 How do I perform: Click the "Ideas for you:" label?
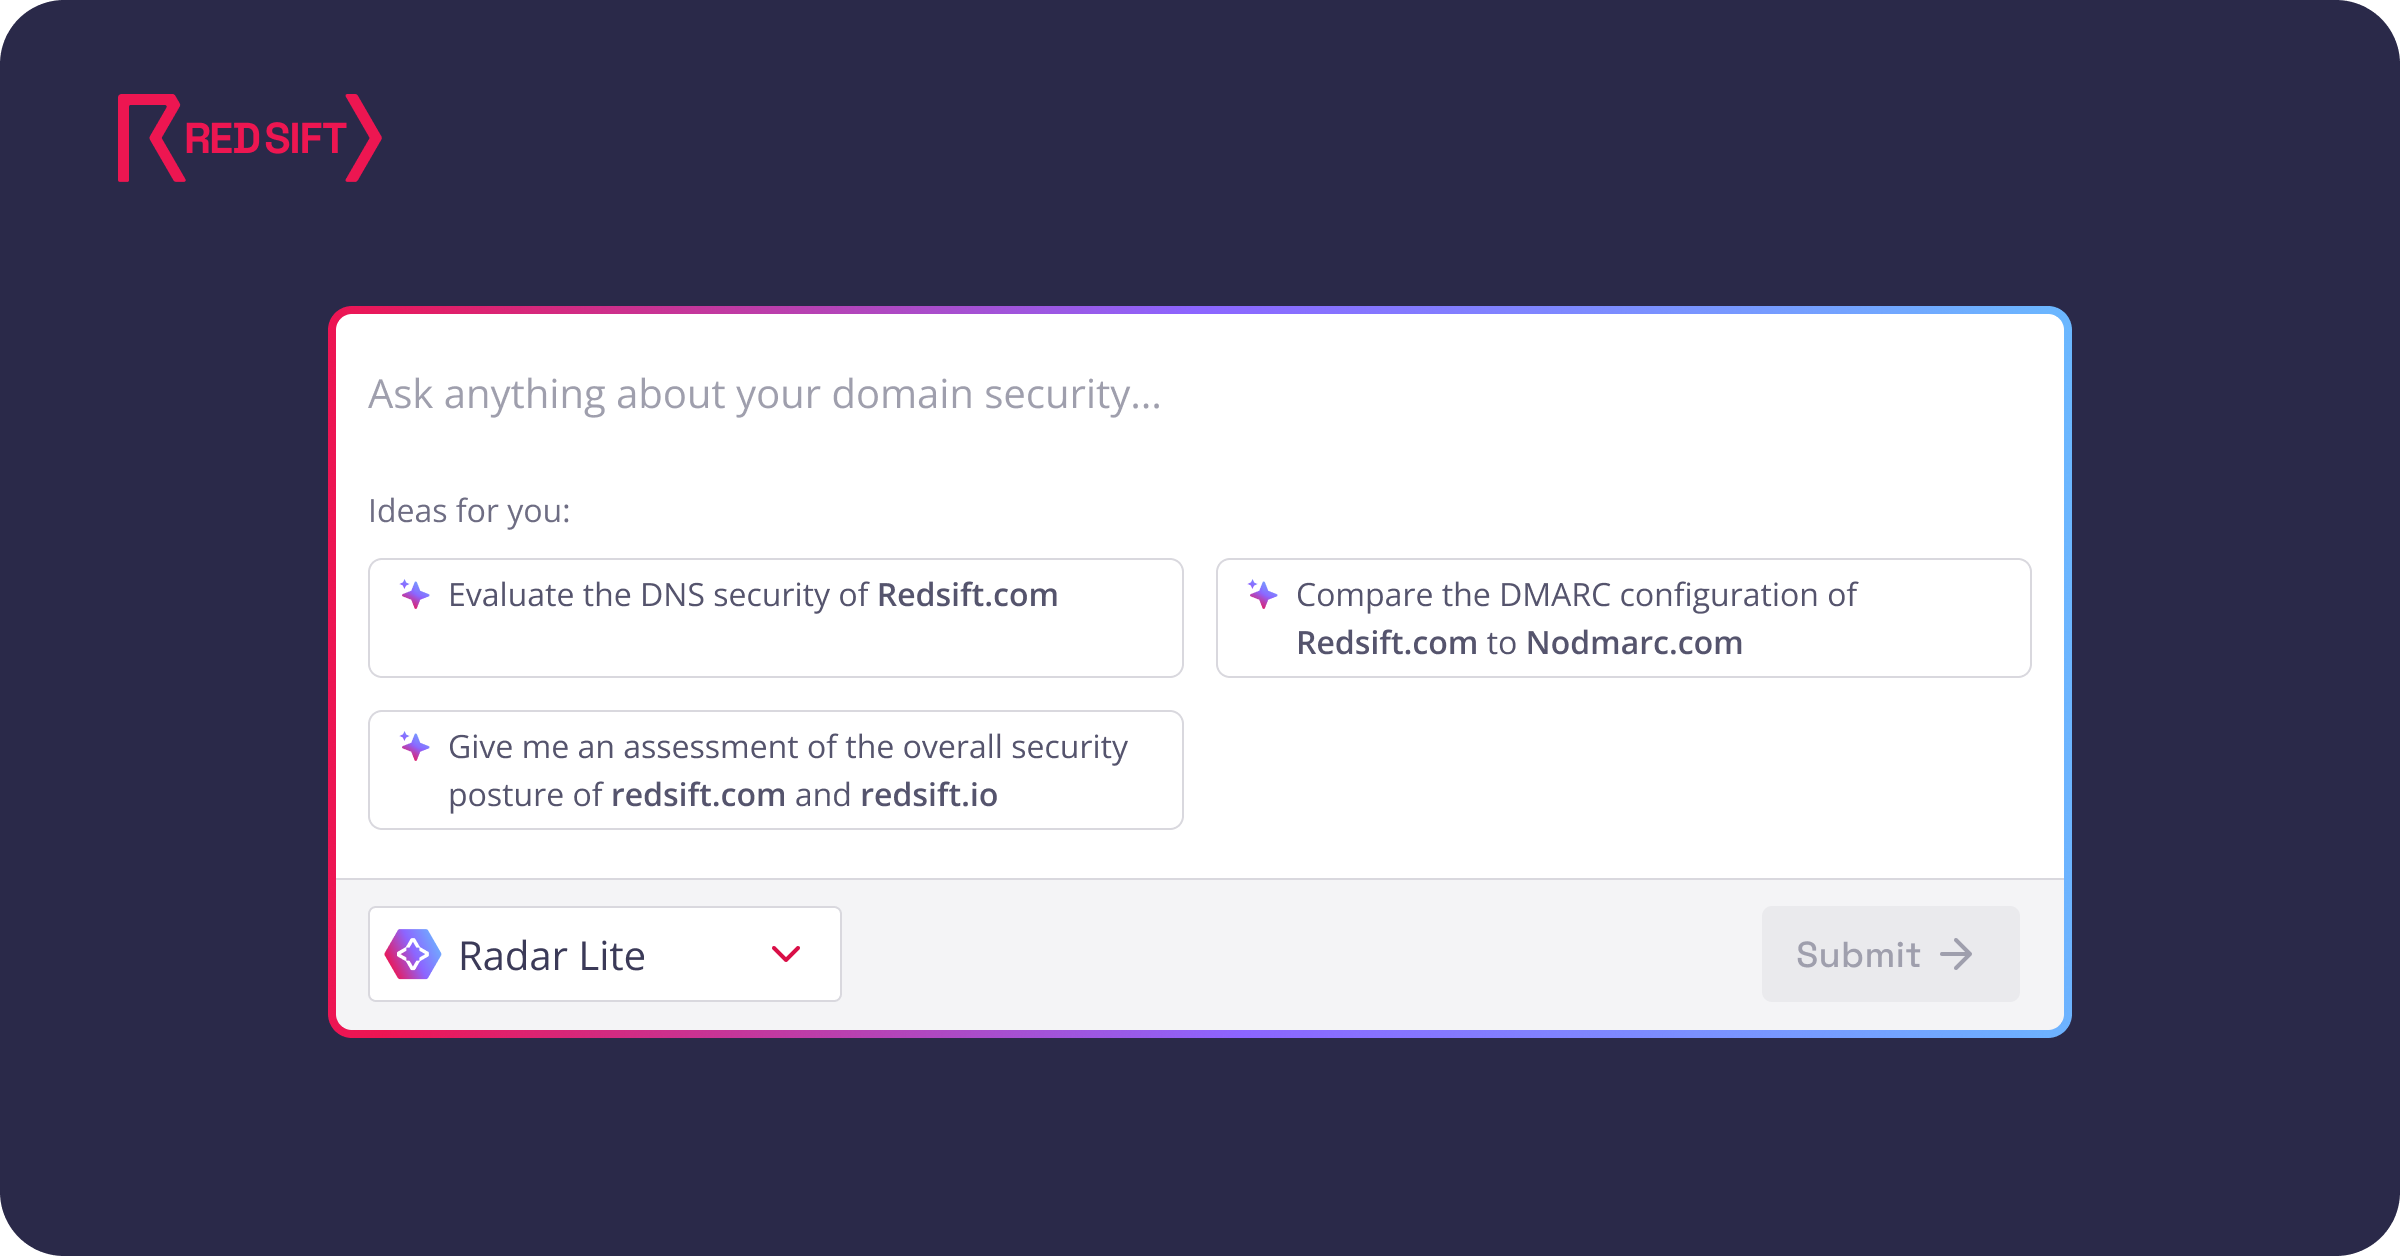coord(469,511)
